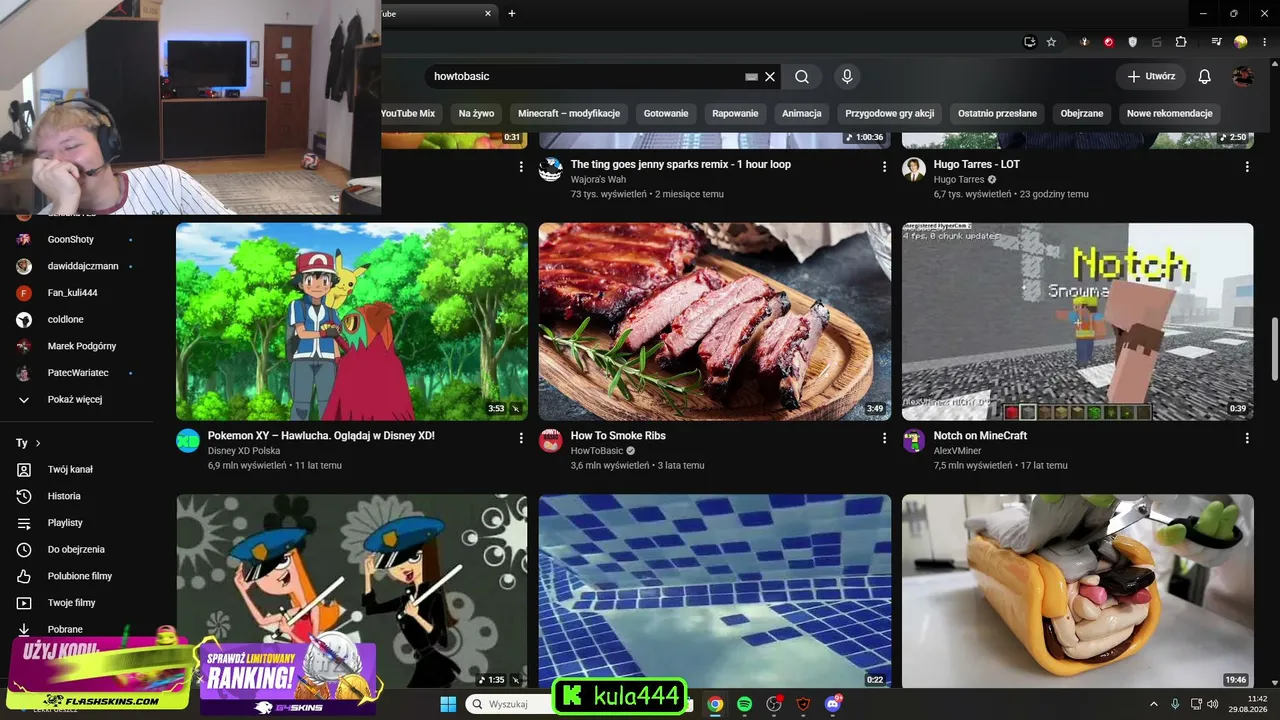
Task: Select the Przygodowe gry akcji filter chip
Action: (x=890, y=114)
